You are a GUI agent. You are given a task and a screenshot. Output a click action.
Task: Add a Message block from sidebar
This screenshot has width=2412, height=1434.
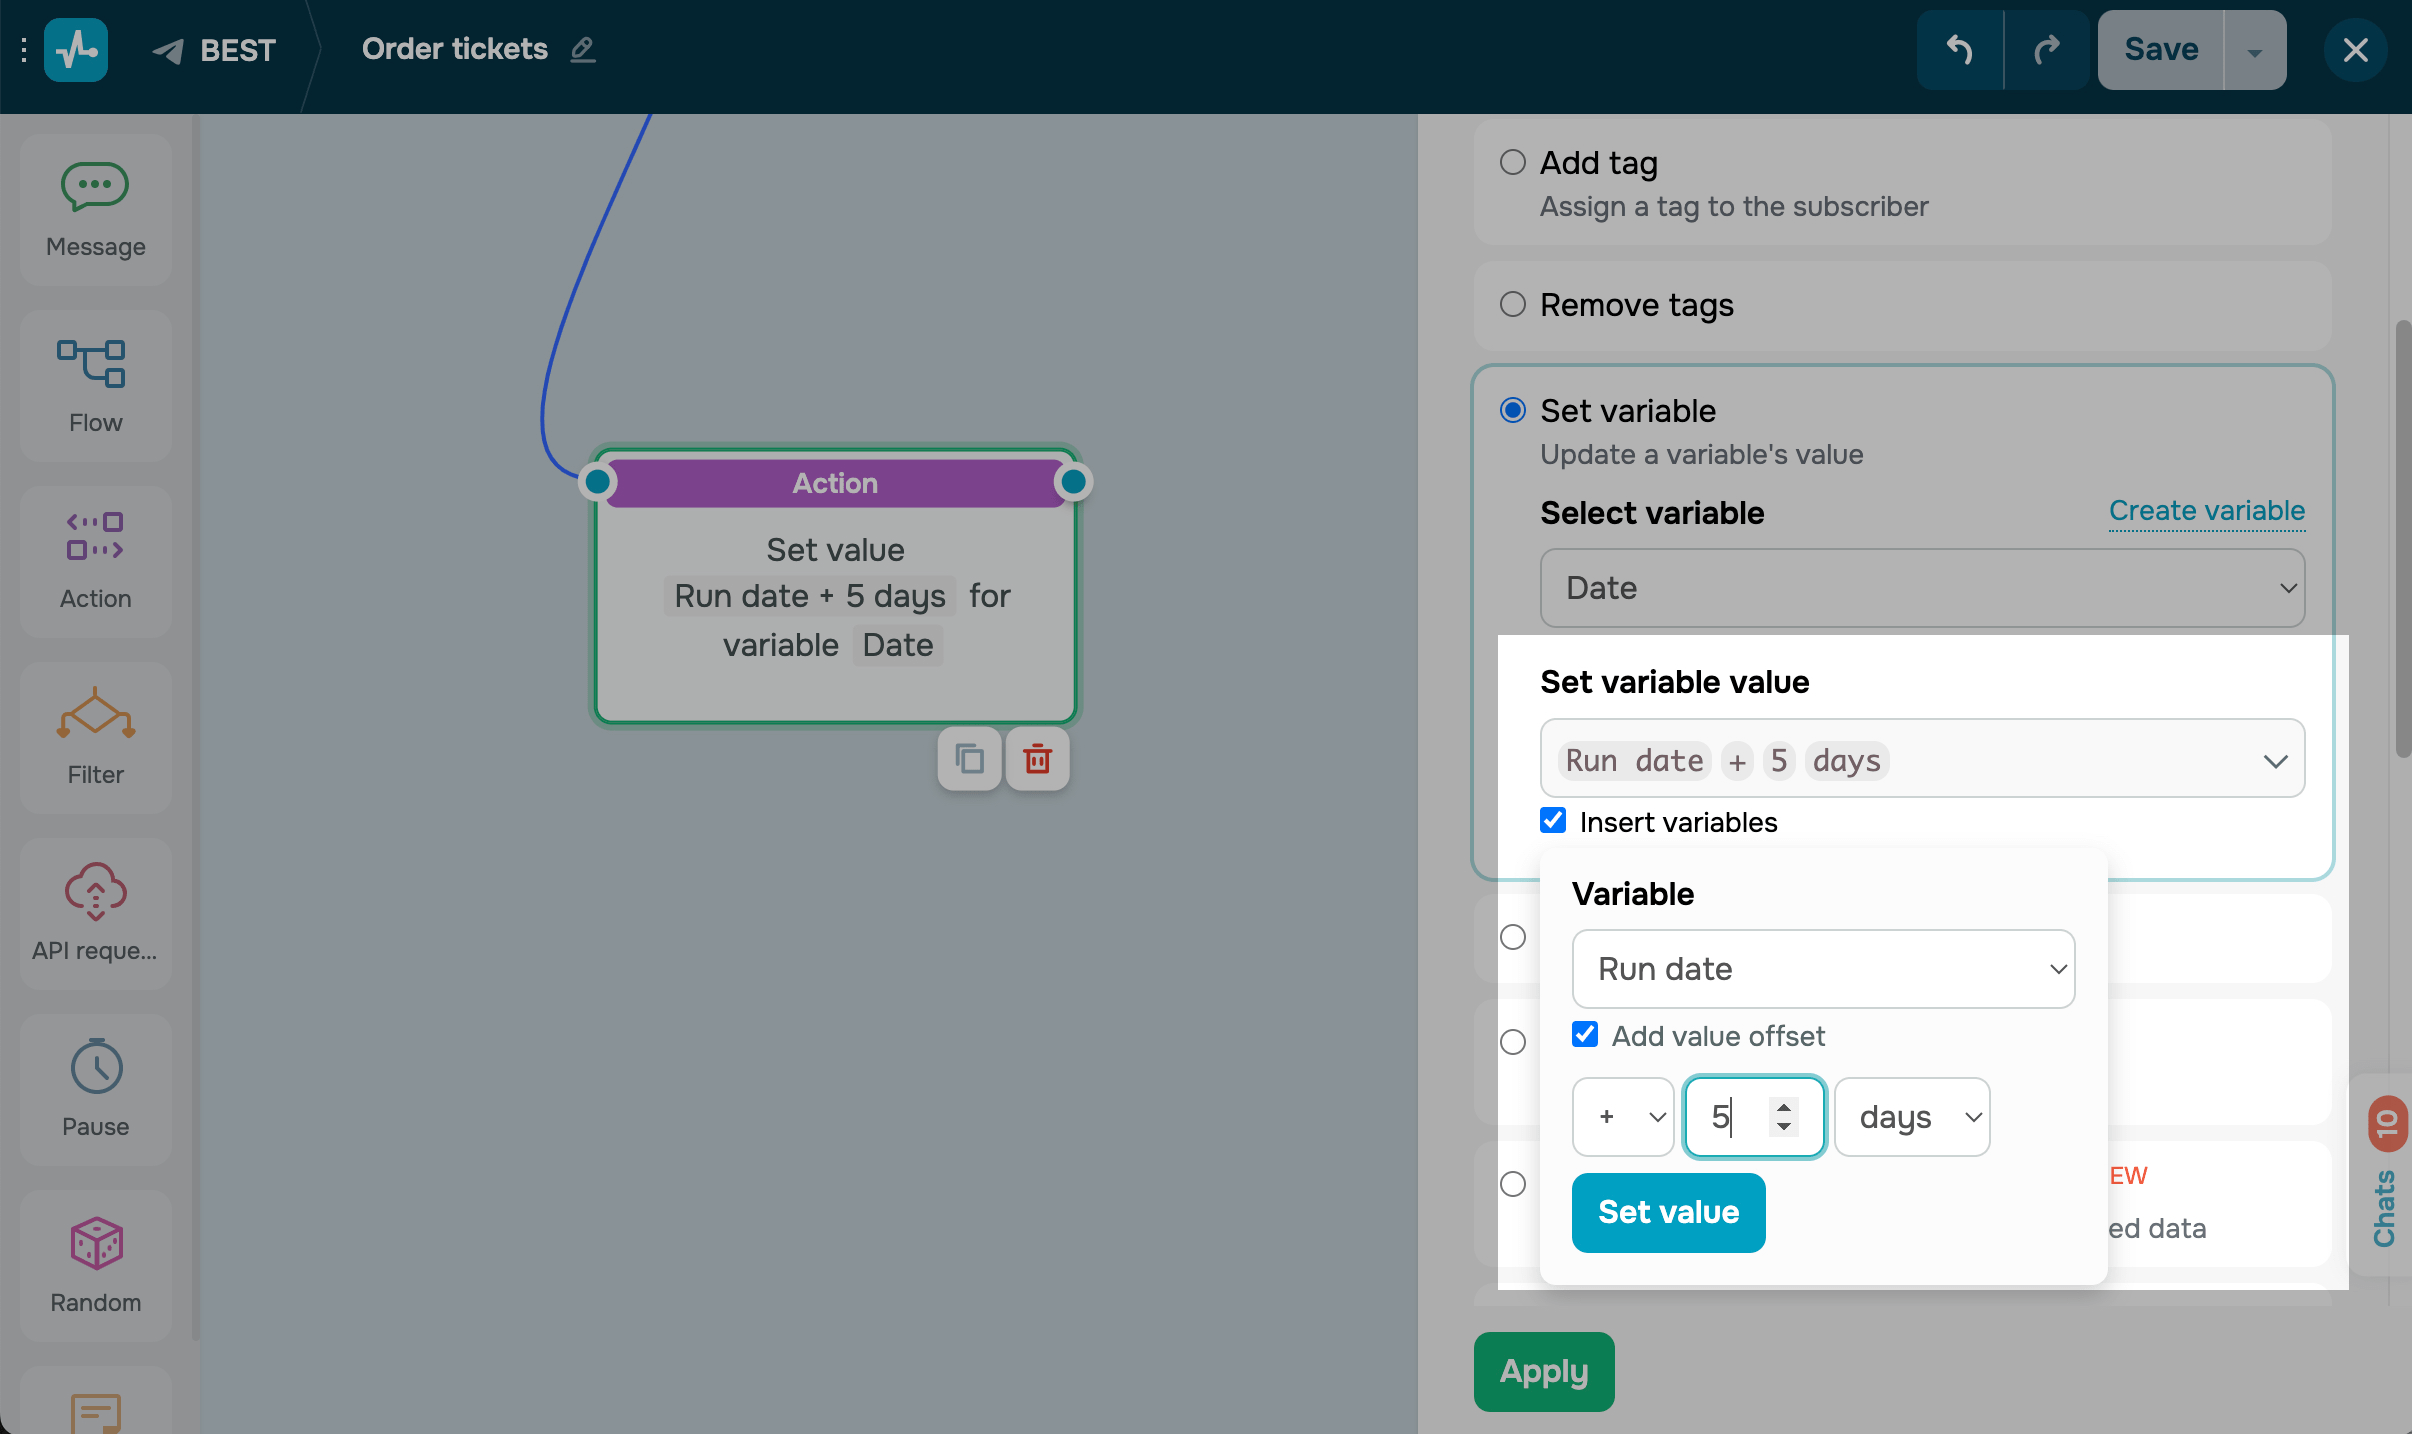pyautogui.click(x=95, y=210)
